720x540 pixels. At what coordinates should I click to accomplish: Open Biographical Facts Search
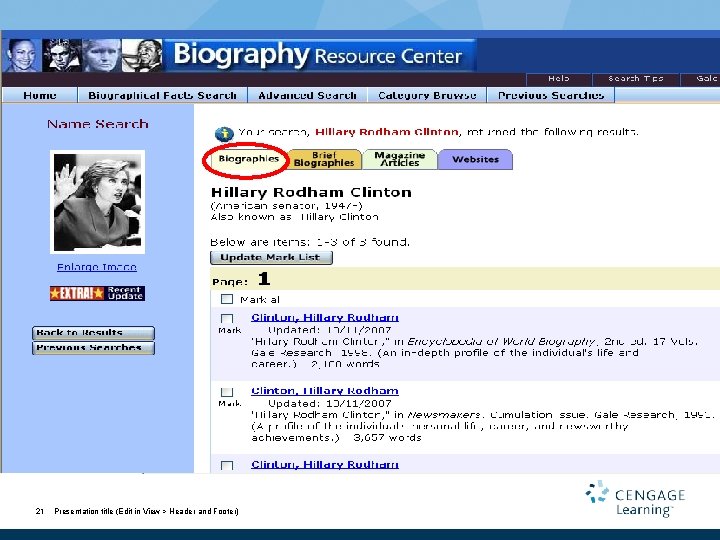163,95
